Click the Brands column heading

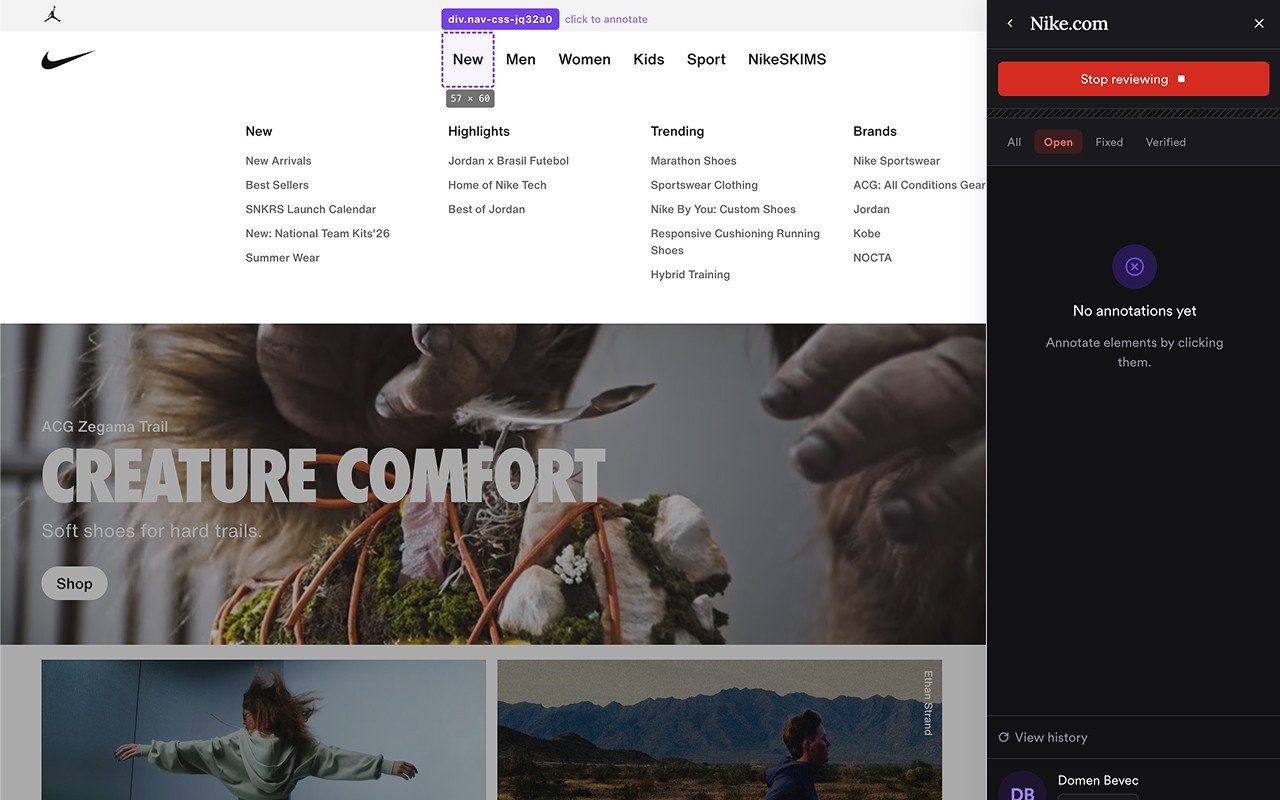(875, 131)
